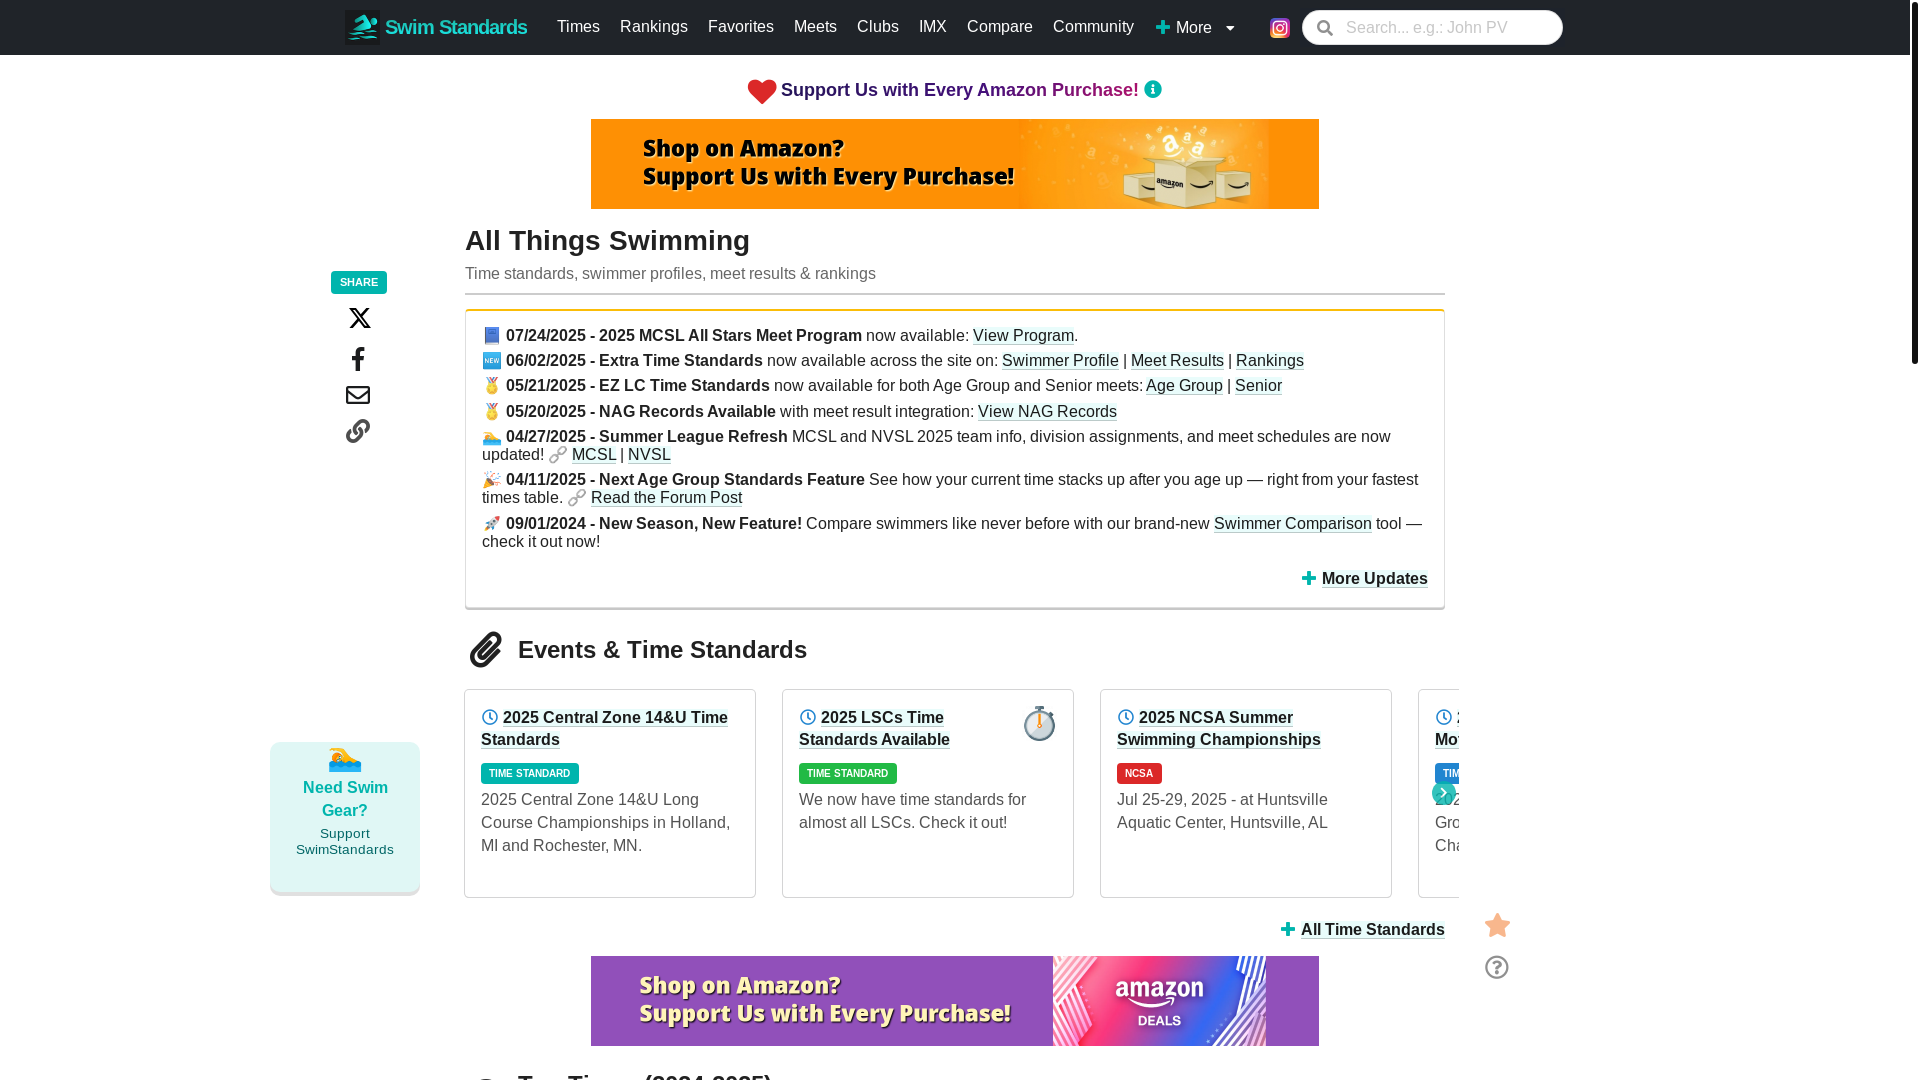This screenshot has width=1920, height=1080.
Task: Click the red heart icon
Action: click(762, 91)
